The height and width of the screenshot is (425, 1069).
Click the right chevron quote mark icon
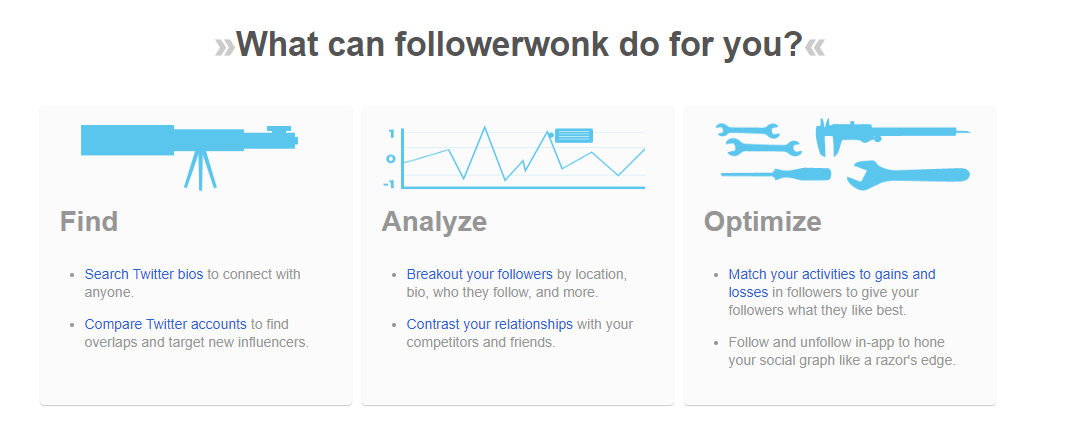click(x=815, y=46)
